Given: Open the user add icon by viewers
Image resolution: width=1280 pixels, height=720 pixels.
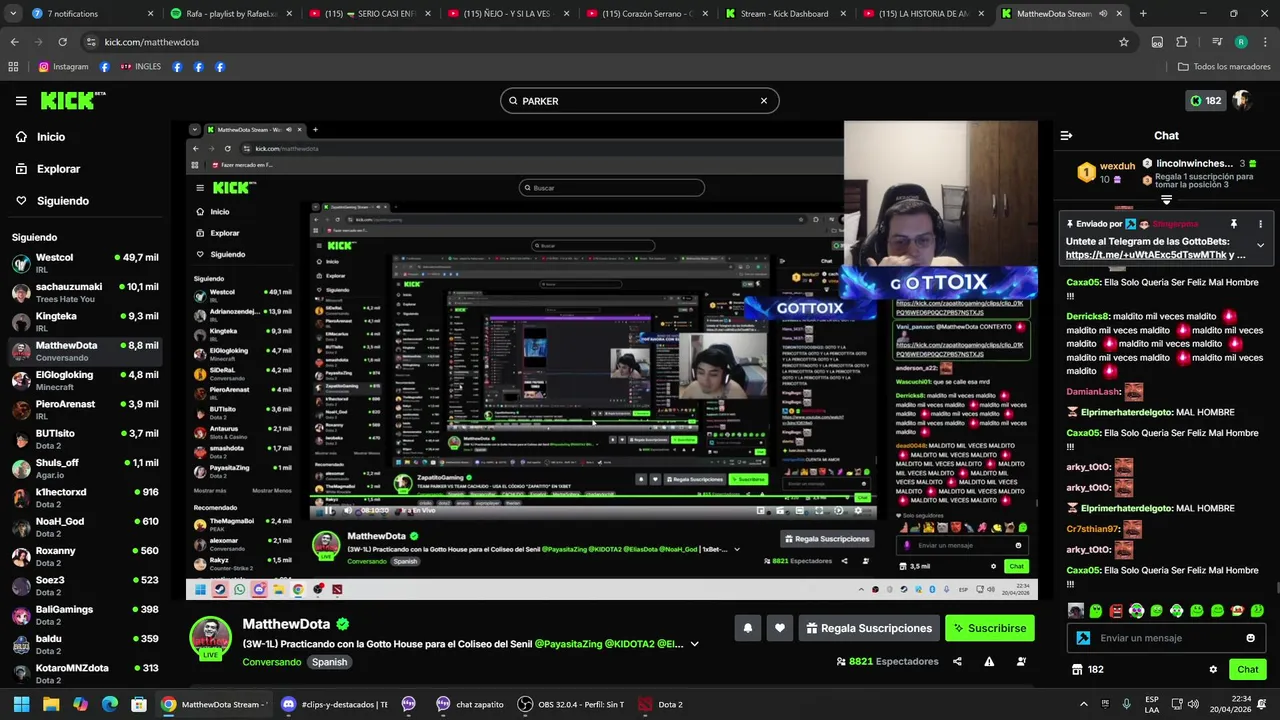Looking at the screenshot, I should point(1021,661).
